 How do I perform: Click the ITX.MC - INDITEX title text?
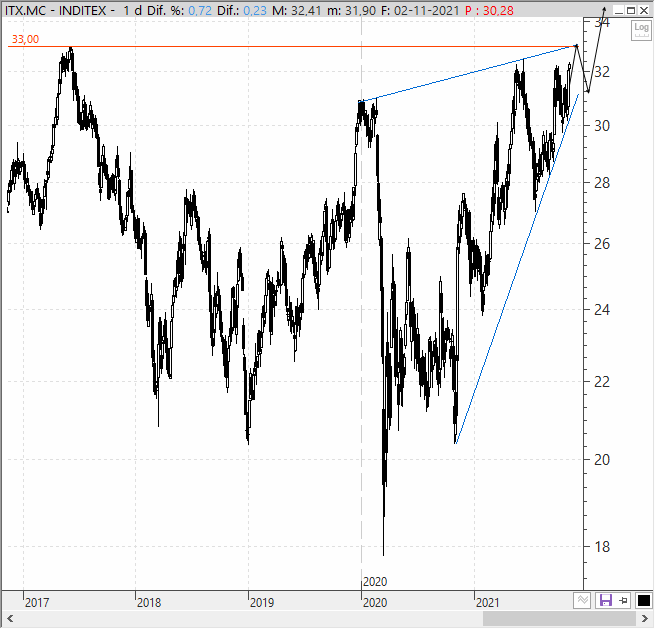pyautogui.click(x=56, y=10)
